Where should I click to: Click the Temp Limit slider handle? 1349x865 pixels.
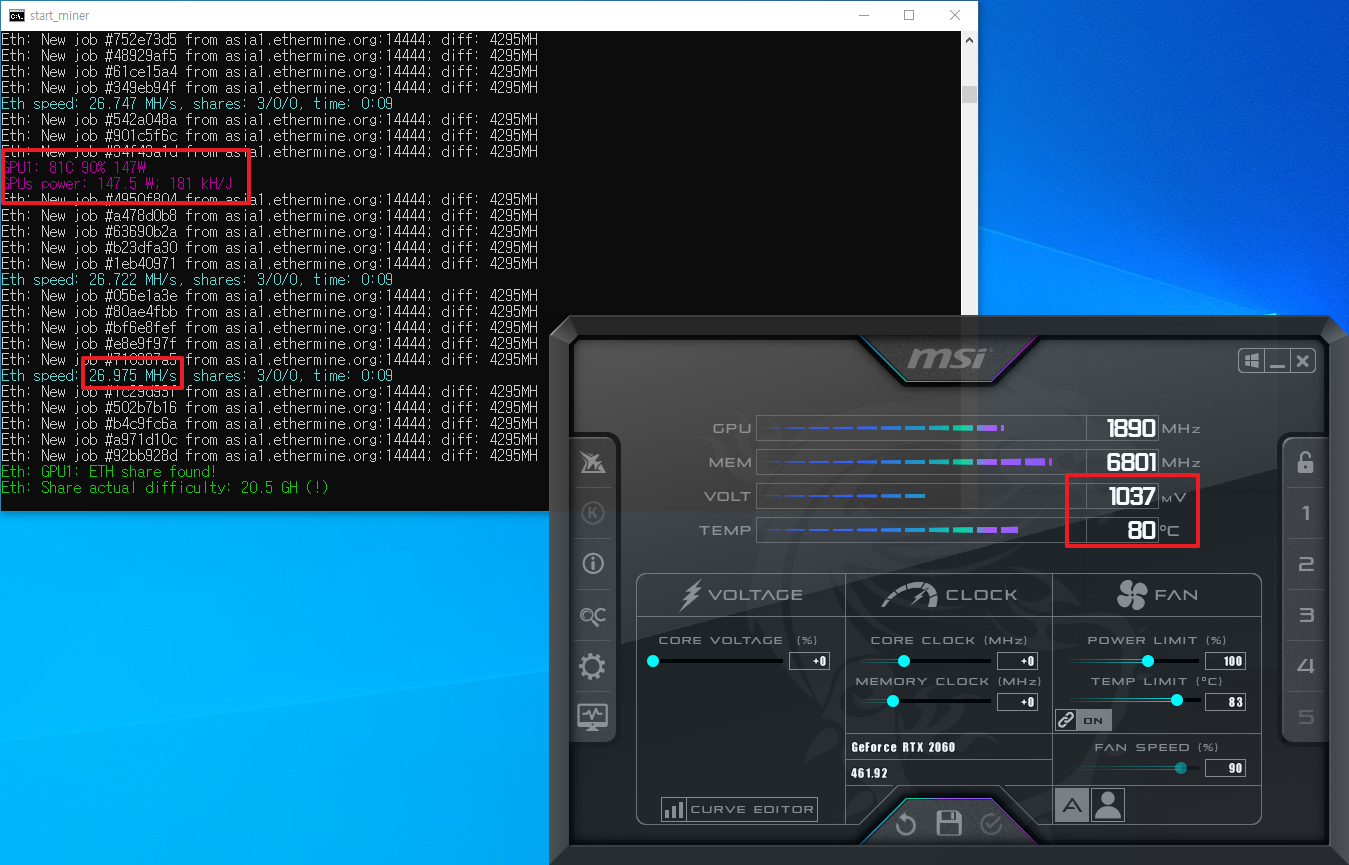pyautogui.click(x=1177, y=701)
